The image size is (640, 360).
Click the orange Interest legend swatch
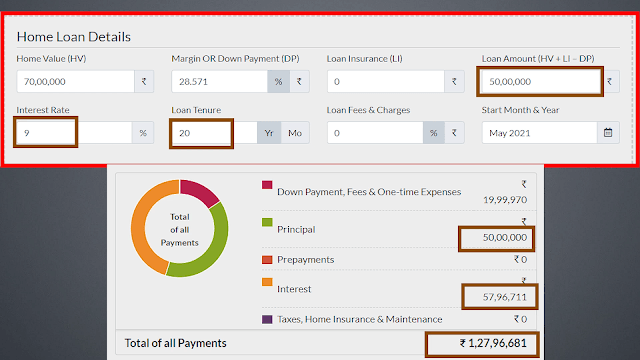[x=267, y=282]
